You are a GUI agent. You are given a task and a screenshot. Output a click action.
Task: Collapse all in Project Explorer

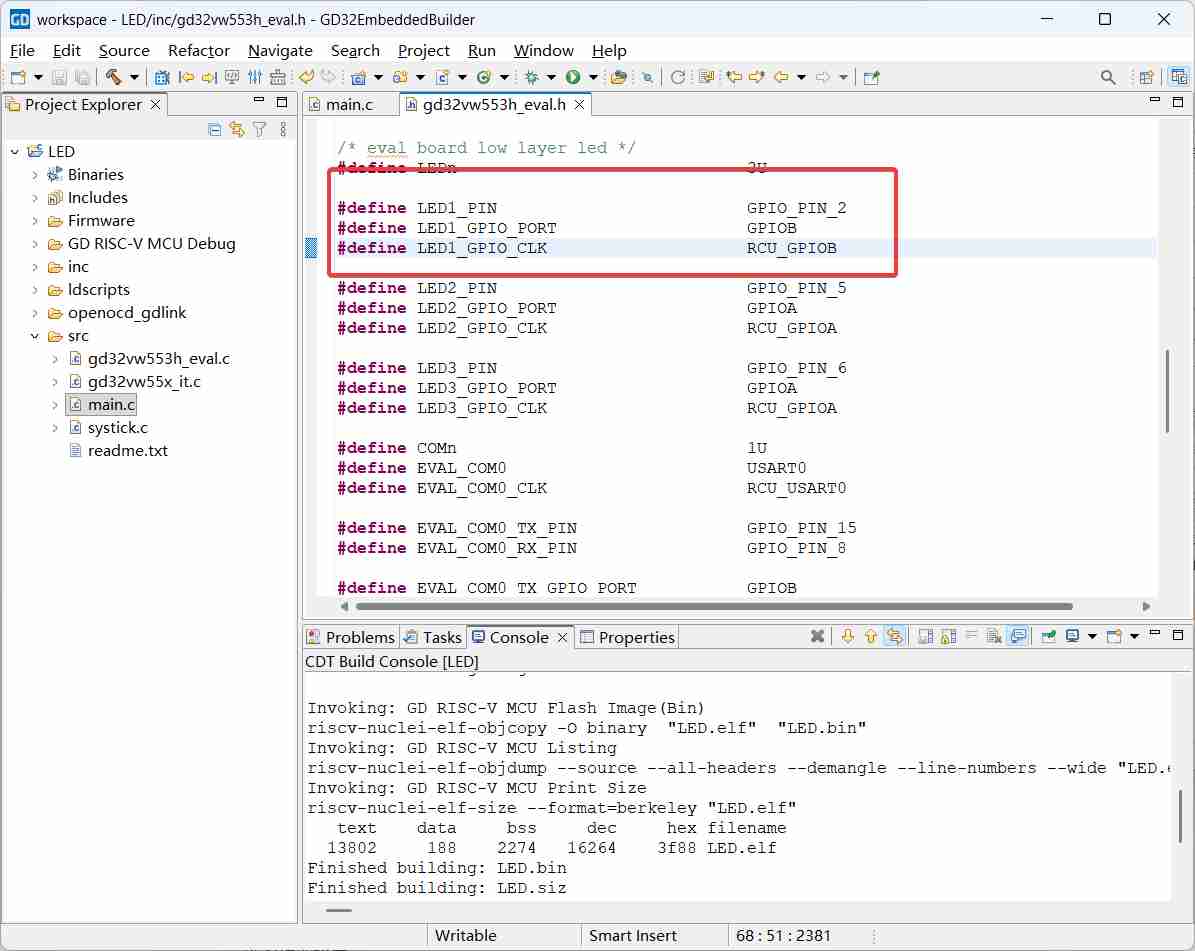point(214,129)
